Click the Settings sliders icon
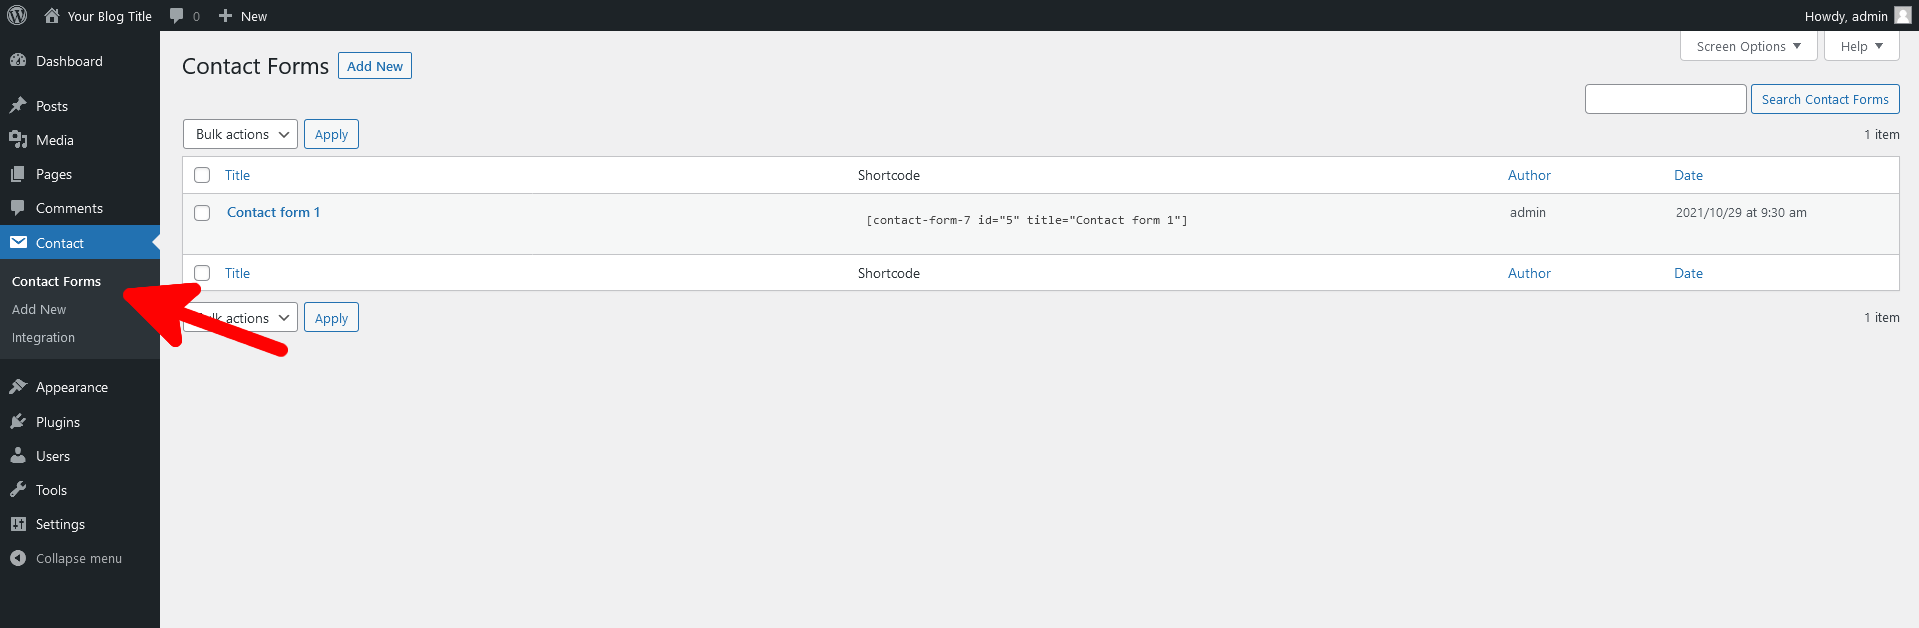Screen dimensions: 1919x628 18,524
